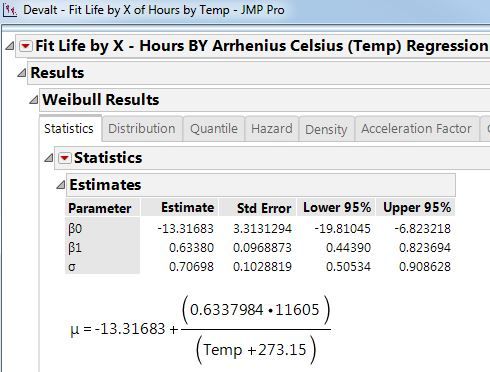The width and height of the screenshot is (490, 372).
Task: Switch to the Quantile tab
Action: (x=214, y=129)
